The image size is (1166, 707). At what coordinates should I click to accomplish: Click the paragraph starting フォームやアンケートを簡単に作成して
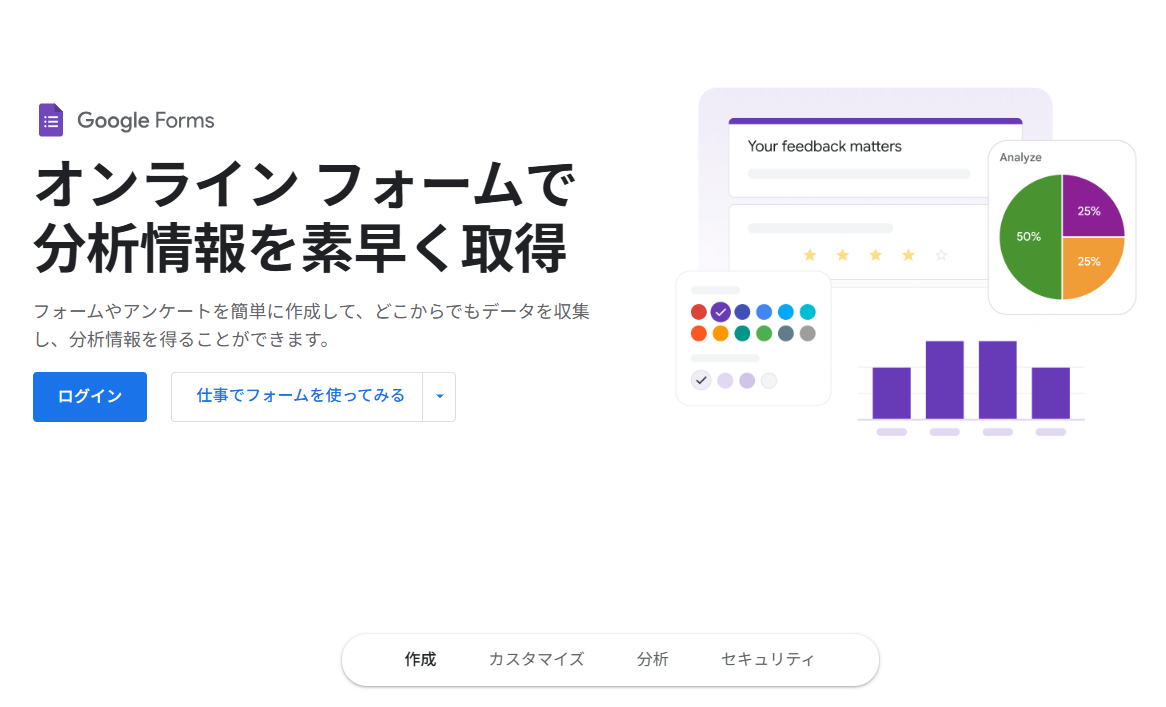(x=312, y=325)
